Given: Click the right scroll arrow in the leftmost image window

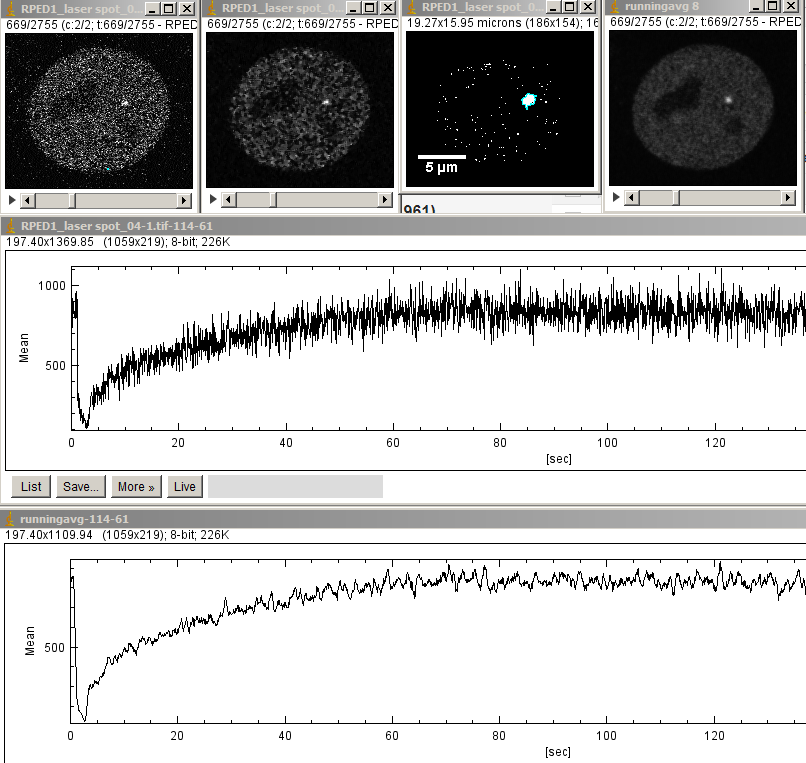Looking at the screenshot, I should pyautogui.click(x=184, y=200).
